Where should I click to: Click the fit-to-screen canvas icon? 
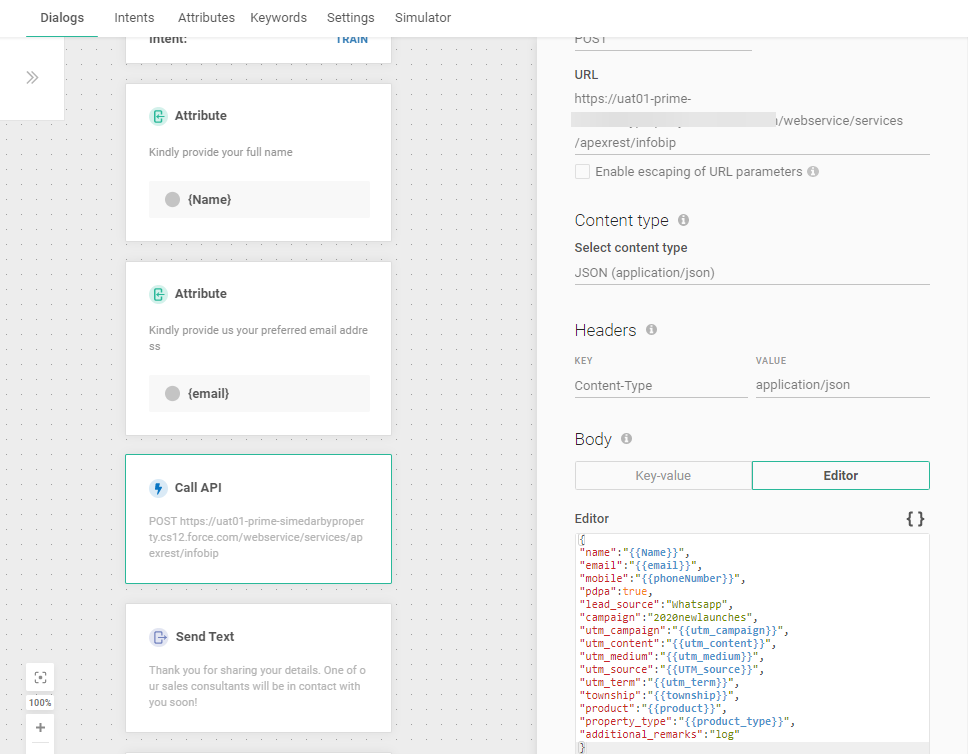pyautogui.click(x=40, y=677)
